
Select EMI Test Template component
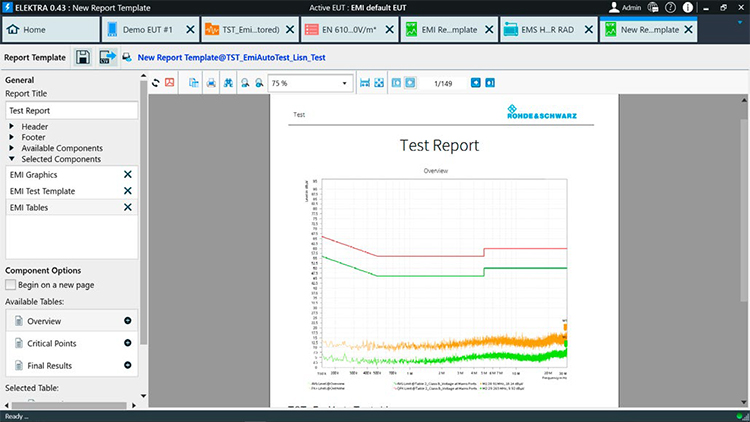pos(60,191)
